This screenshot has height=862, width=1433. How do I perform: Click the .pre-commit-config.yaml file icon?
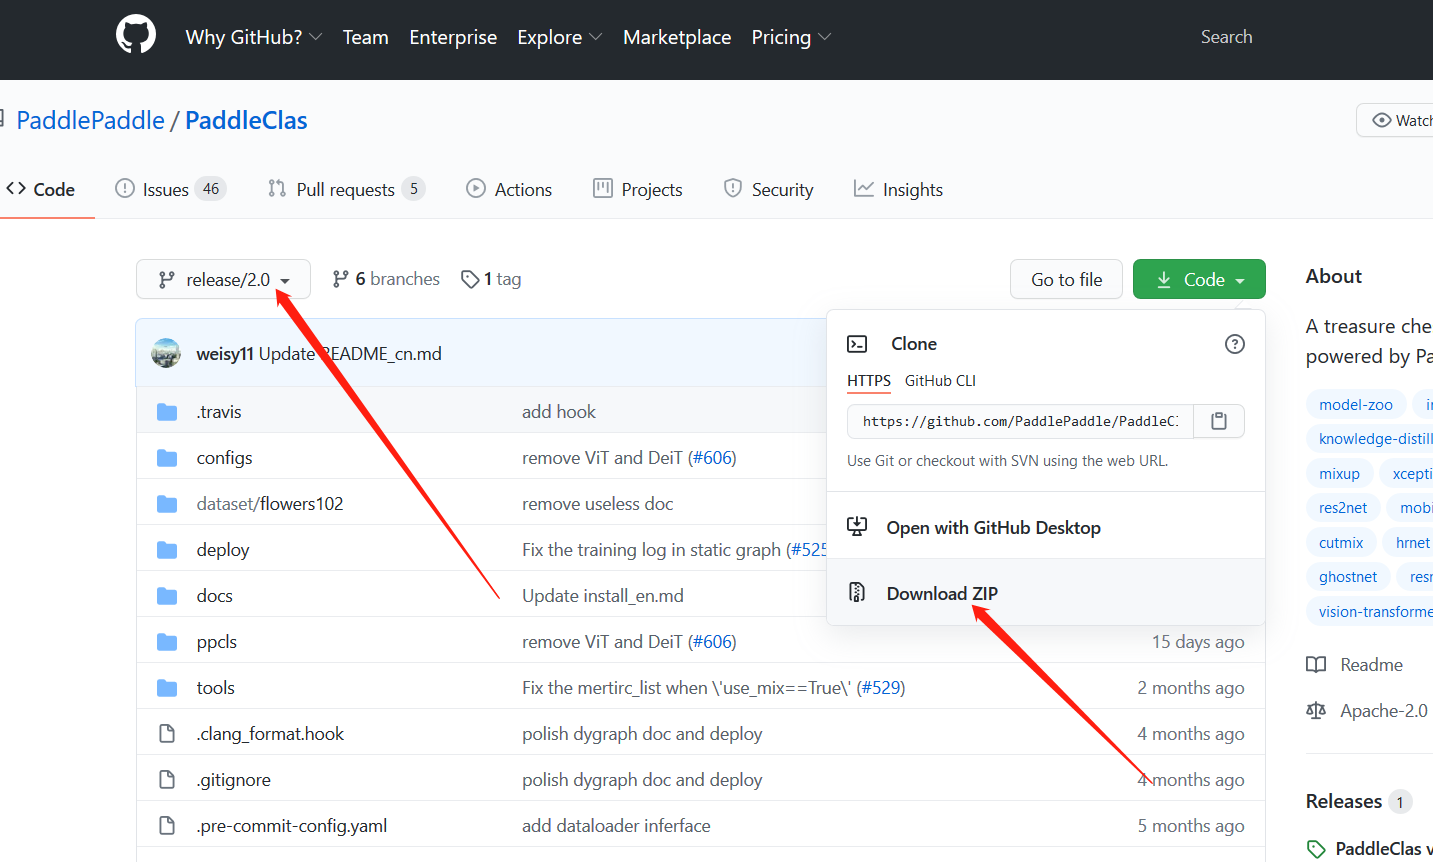167,826
